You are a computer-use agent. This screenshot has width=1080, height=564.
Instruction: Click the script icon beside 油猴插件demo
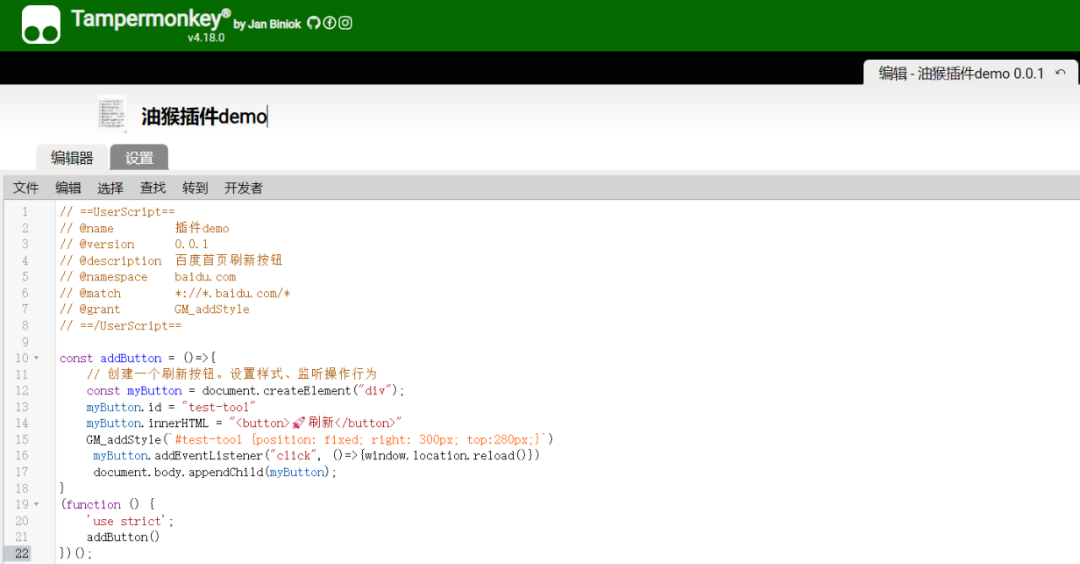coord(112,114)
